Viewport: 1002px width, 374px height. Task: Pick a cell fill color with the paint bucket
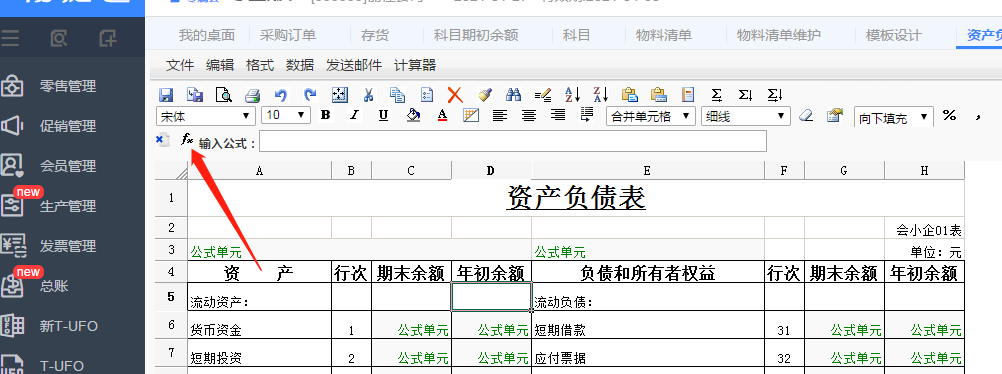coord(413,116)
